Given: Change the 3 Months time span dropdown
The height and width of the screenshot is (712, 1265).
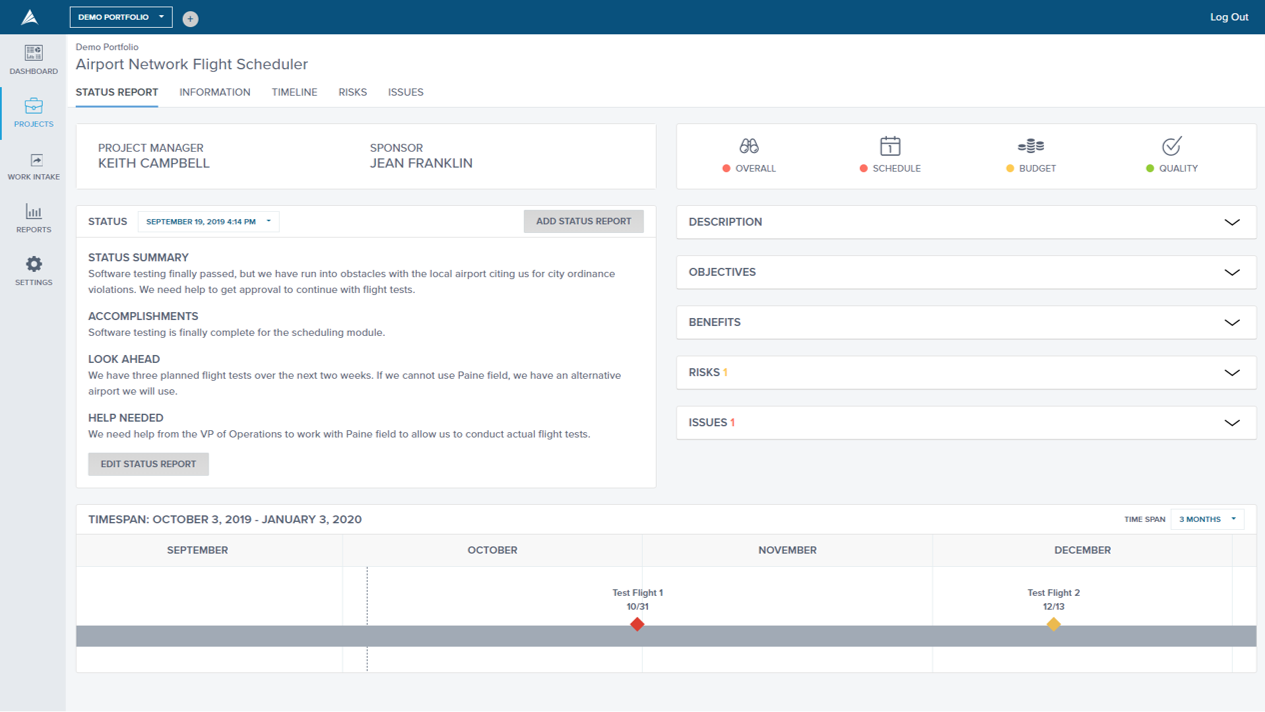Looking at the screenshot, I should (1207, 519).
